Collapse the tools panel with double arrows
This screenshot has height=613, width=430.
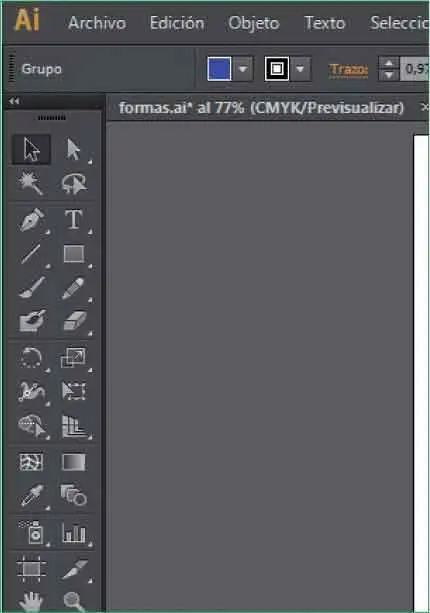[14, 101]
